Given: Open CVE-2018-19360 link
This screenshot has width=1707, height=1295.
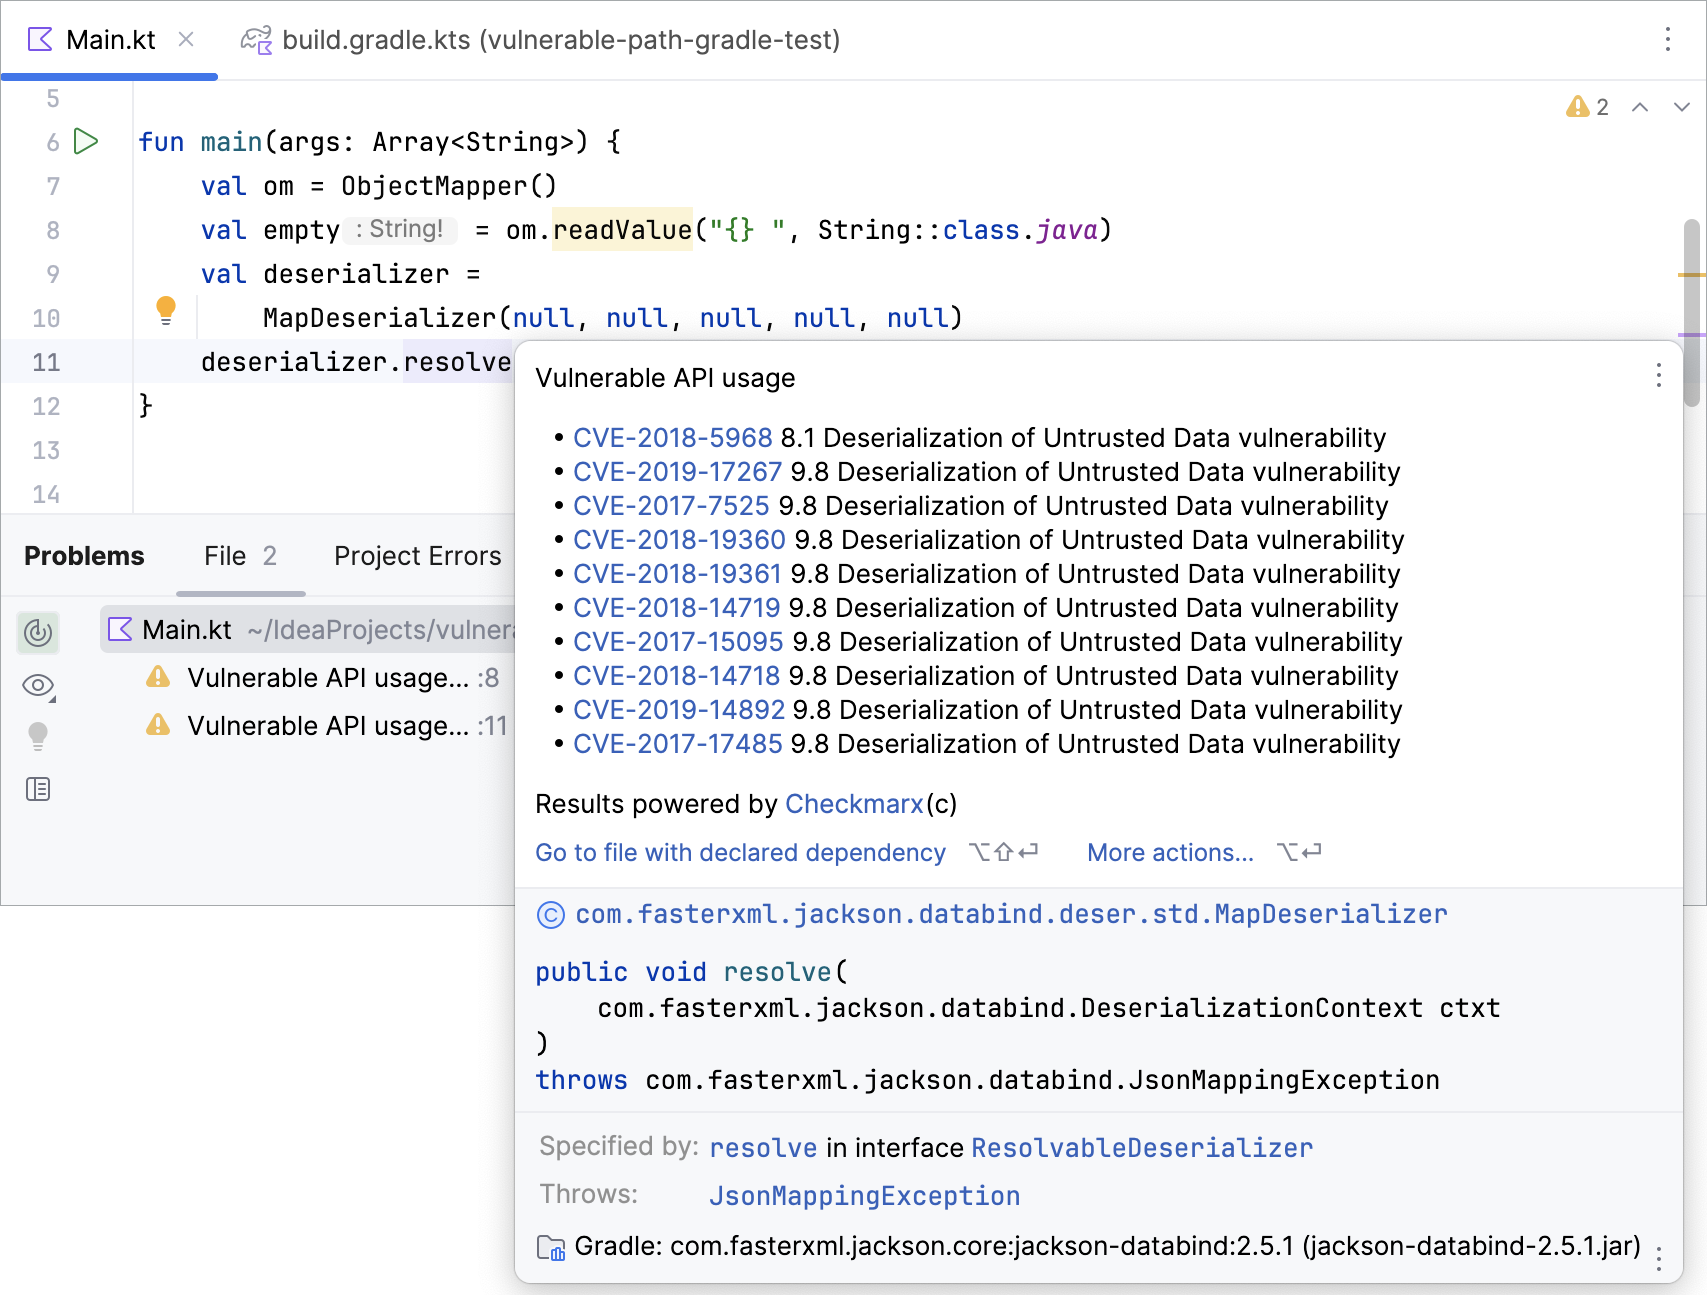Looking at the screenshot, I should coord(680,540).
